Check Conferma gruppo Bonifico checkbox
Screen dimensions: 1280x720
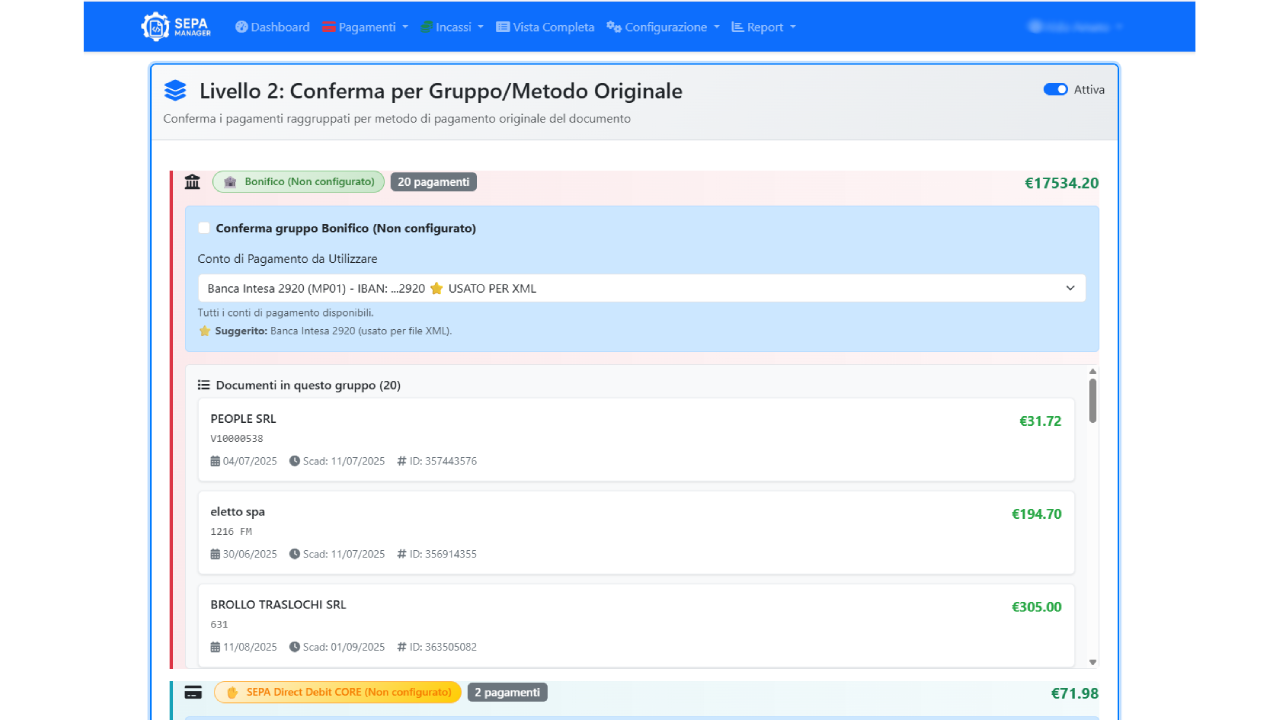click(204, 228)
